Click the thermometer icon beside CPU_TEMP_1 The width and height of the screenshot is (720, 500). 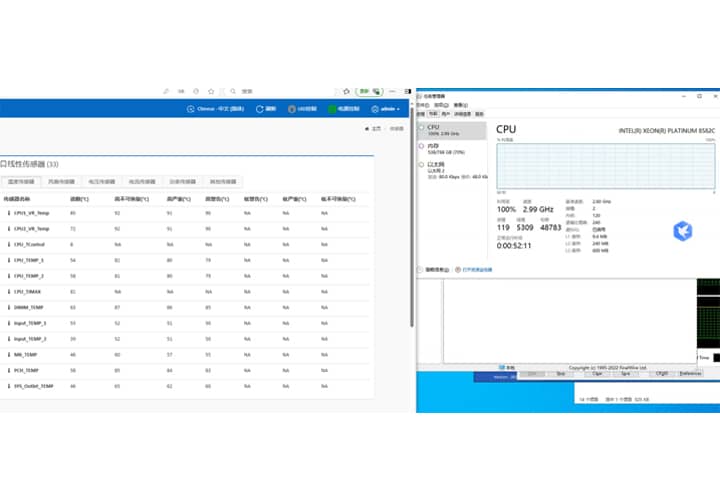8,260
